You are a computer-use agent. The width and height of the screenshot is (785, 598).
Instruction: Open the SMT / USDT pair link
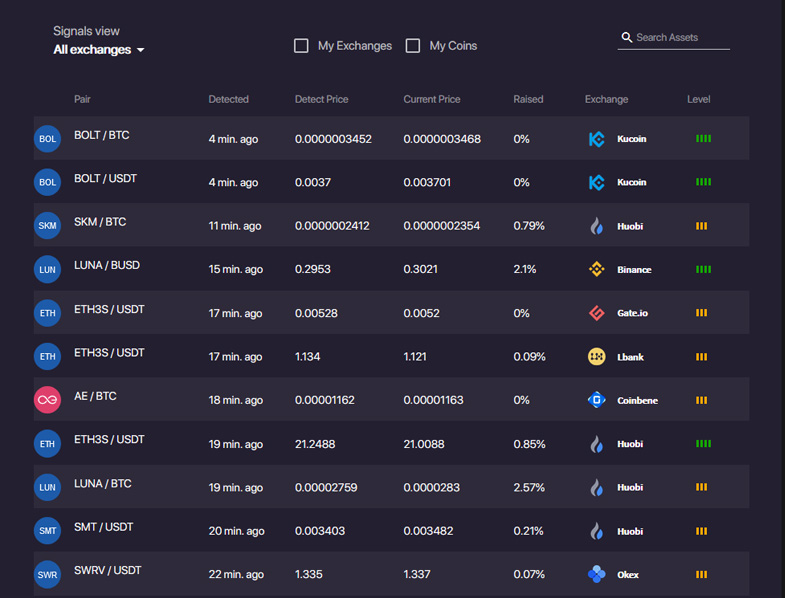(x=104, y=527)
